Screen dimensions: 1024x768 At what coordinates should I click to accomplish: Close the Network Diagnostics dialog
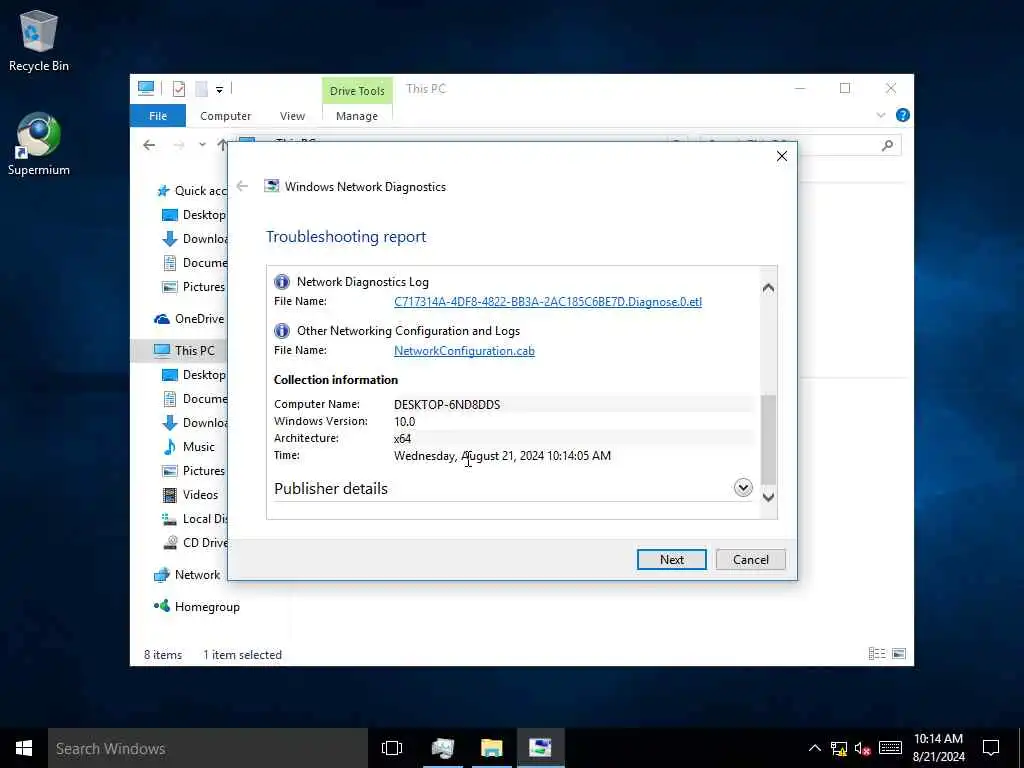[782, 156]
